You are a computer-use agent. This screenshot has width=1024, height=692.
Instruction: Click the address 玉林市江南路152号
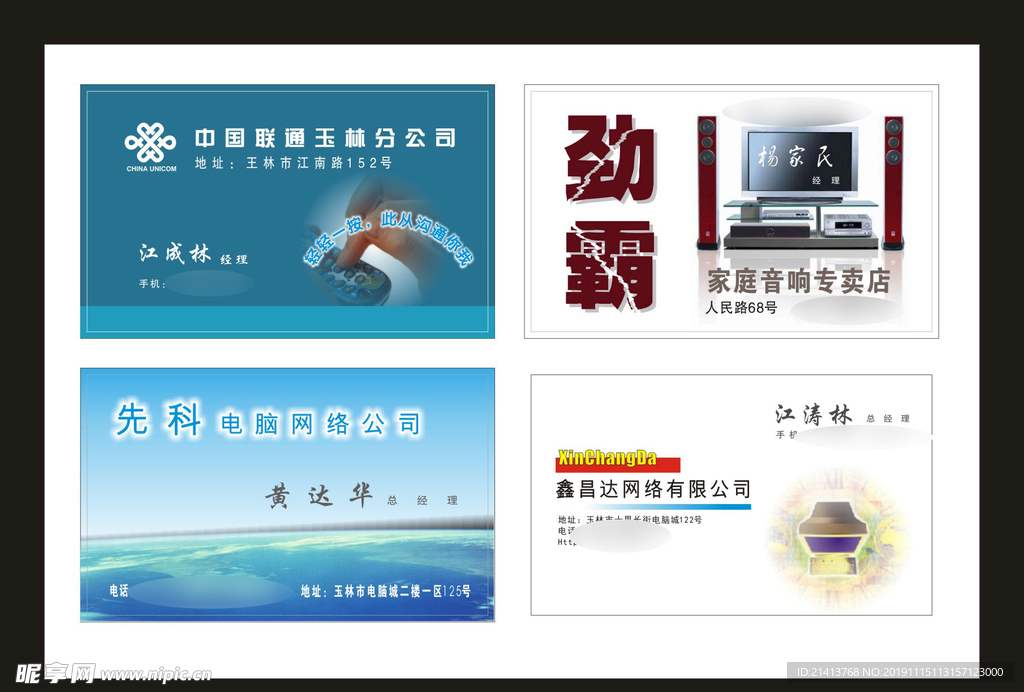[319, 163]
